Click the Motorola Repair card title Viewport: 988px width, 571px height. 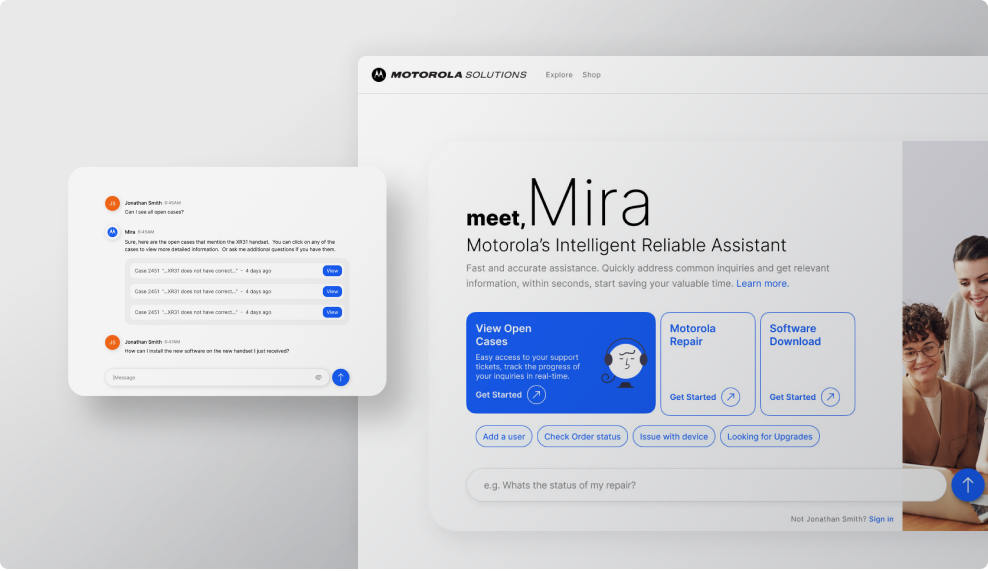pos(692,335)
